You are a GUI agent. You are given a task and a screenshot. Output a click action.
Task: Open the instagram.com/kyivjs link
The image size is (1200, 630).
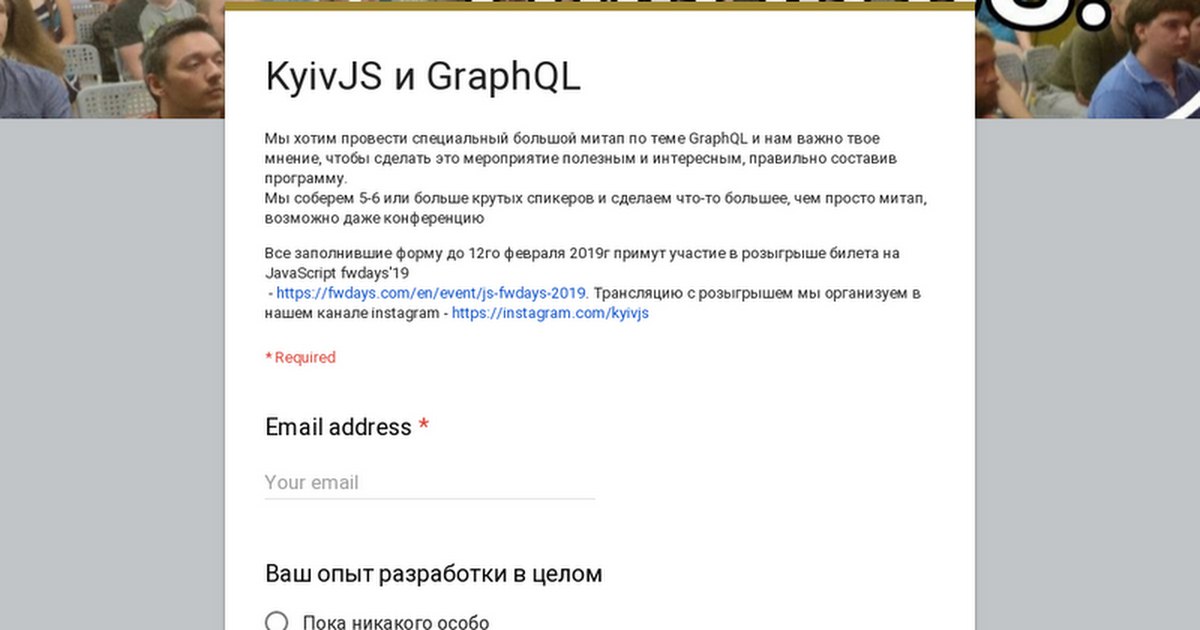pyautogui.click(x=550, y=313)
